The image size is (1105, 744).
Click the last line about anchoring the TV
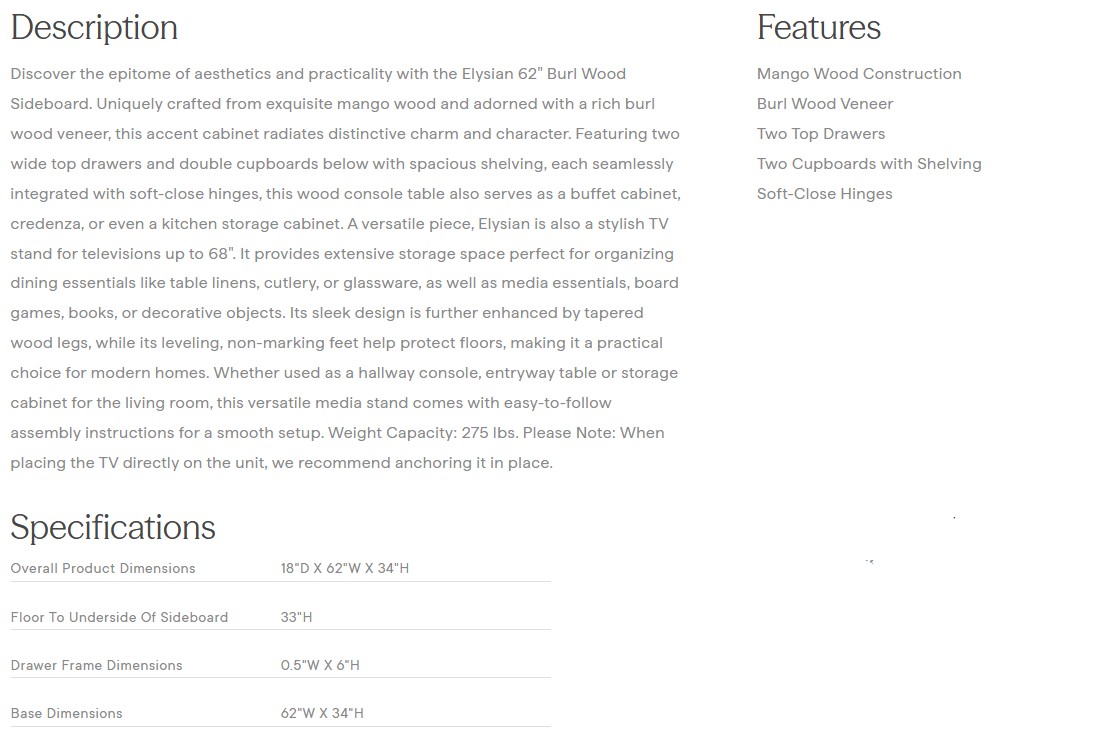tap(281, 463)
